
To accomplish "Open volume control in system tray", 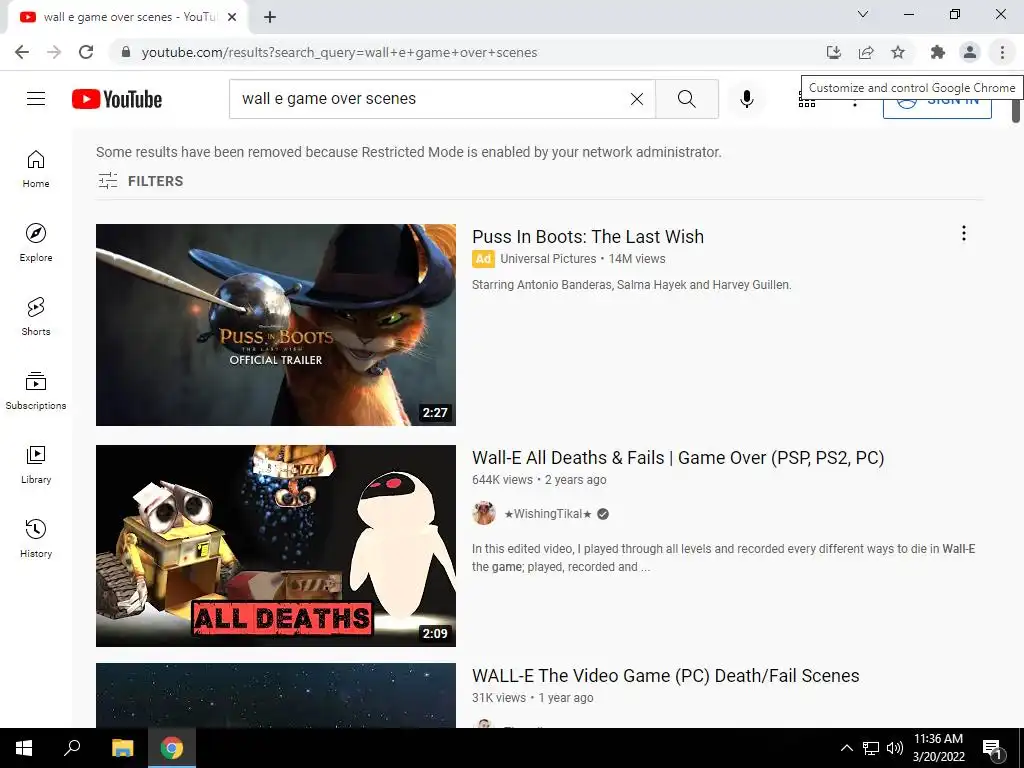I will pyautogui.click(x=895, y=748).
